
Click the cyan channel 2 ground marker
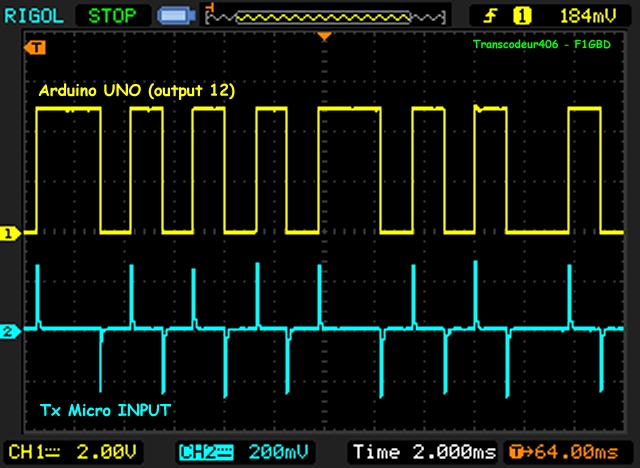point(10,331)
